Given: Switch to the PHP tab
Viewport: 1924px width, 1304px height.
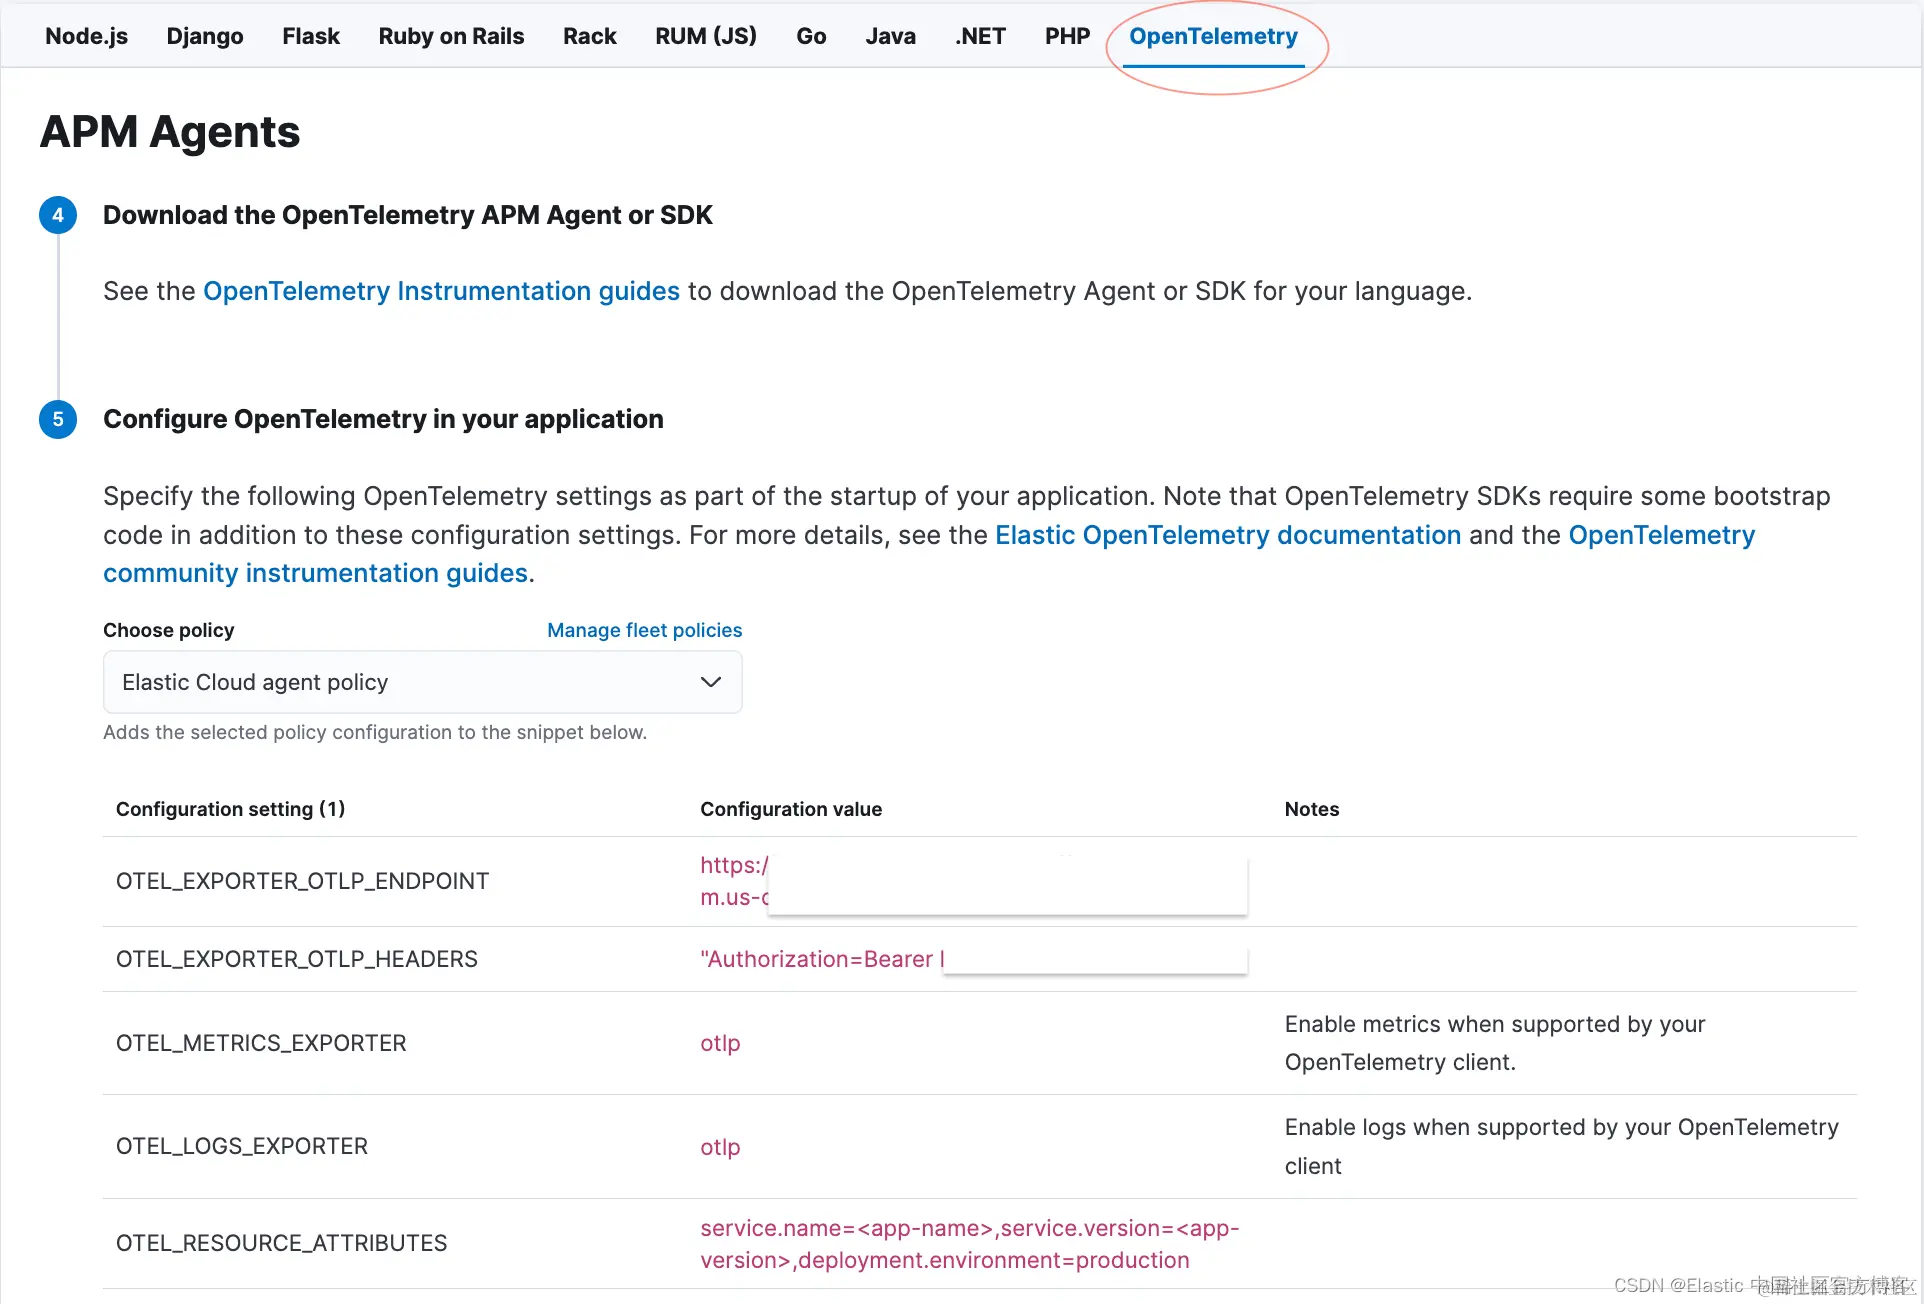Looking at the screenshot, I should (1067, 36).
